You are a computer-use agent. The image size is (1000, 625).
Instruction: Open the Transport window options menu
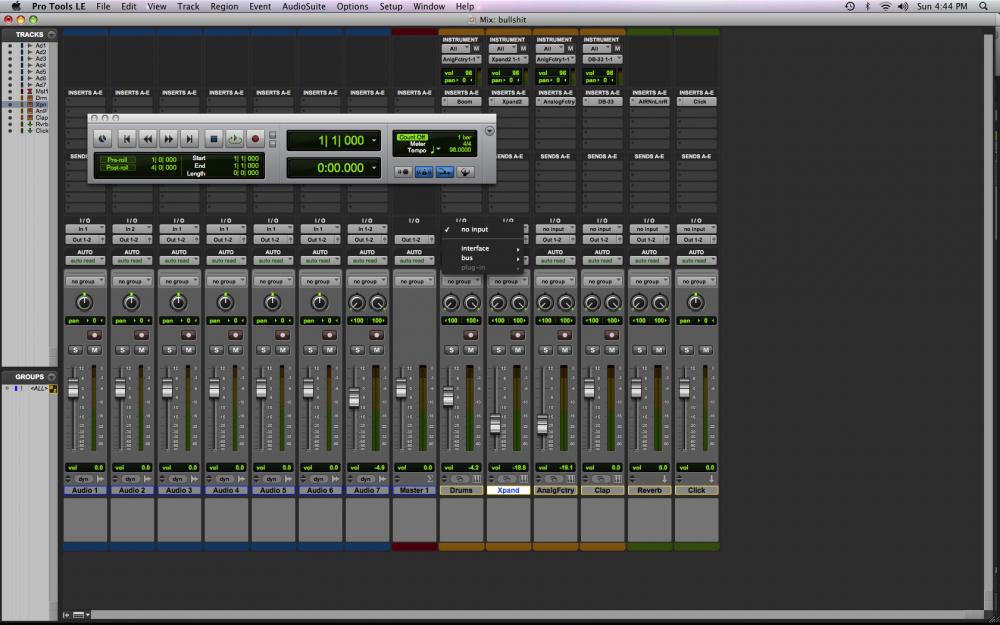(489, 131)
